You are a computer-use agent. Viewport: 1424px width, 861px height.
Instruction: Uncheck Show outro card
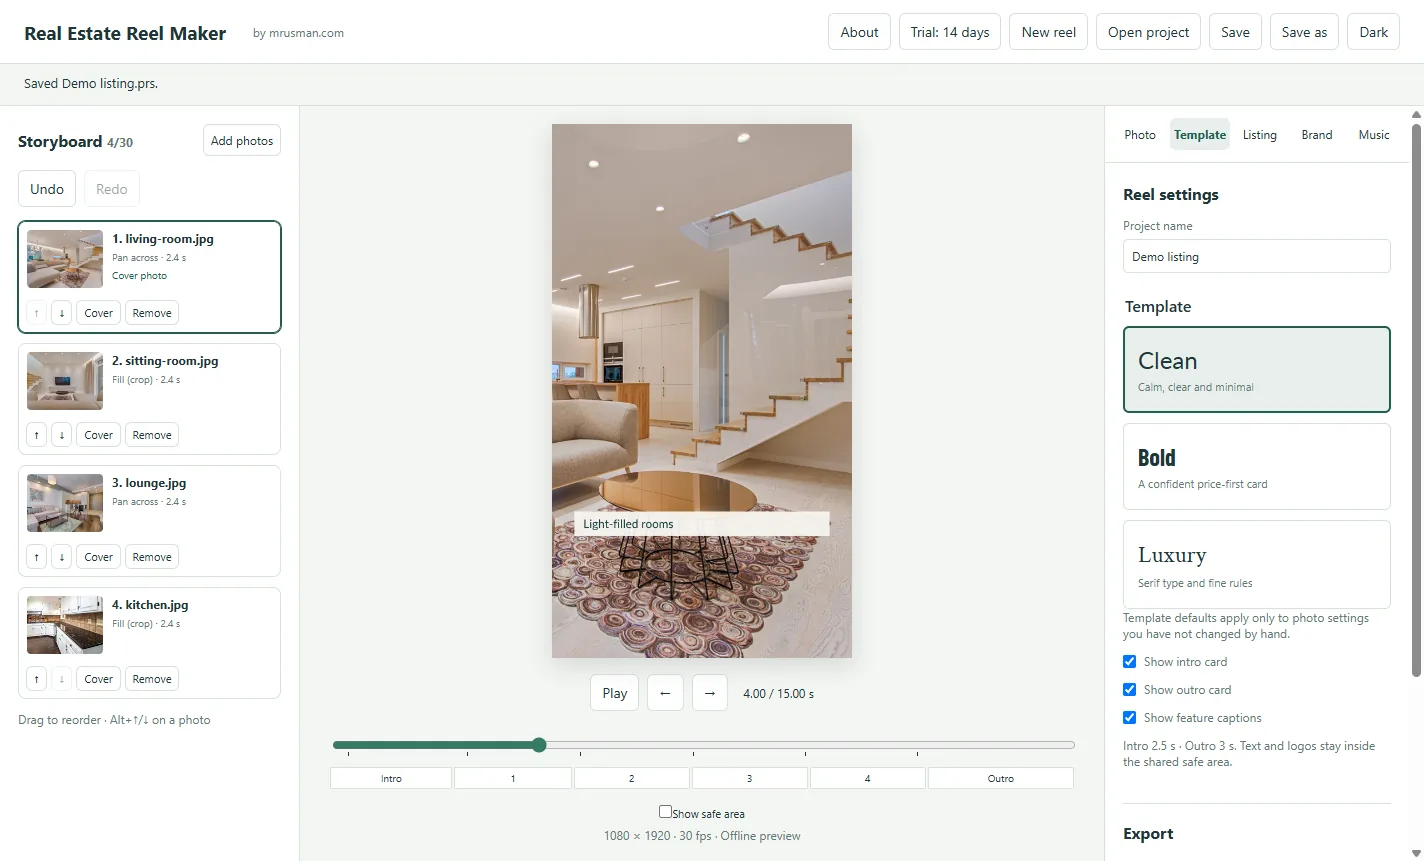tap(1130, 690)
